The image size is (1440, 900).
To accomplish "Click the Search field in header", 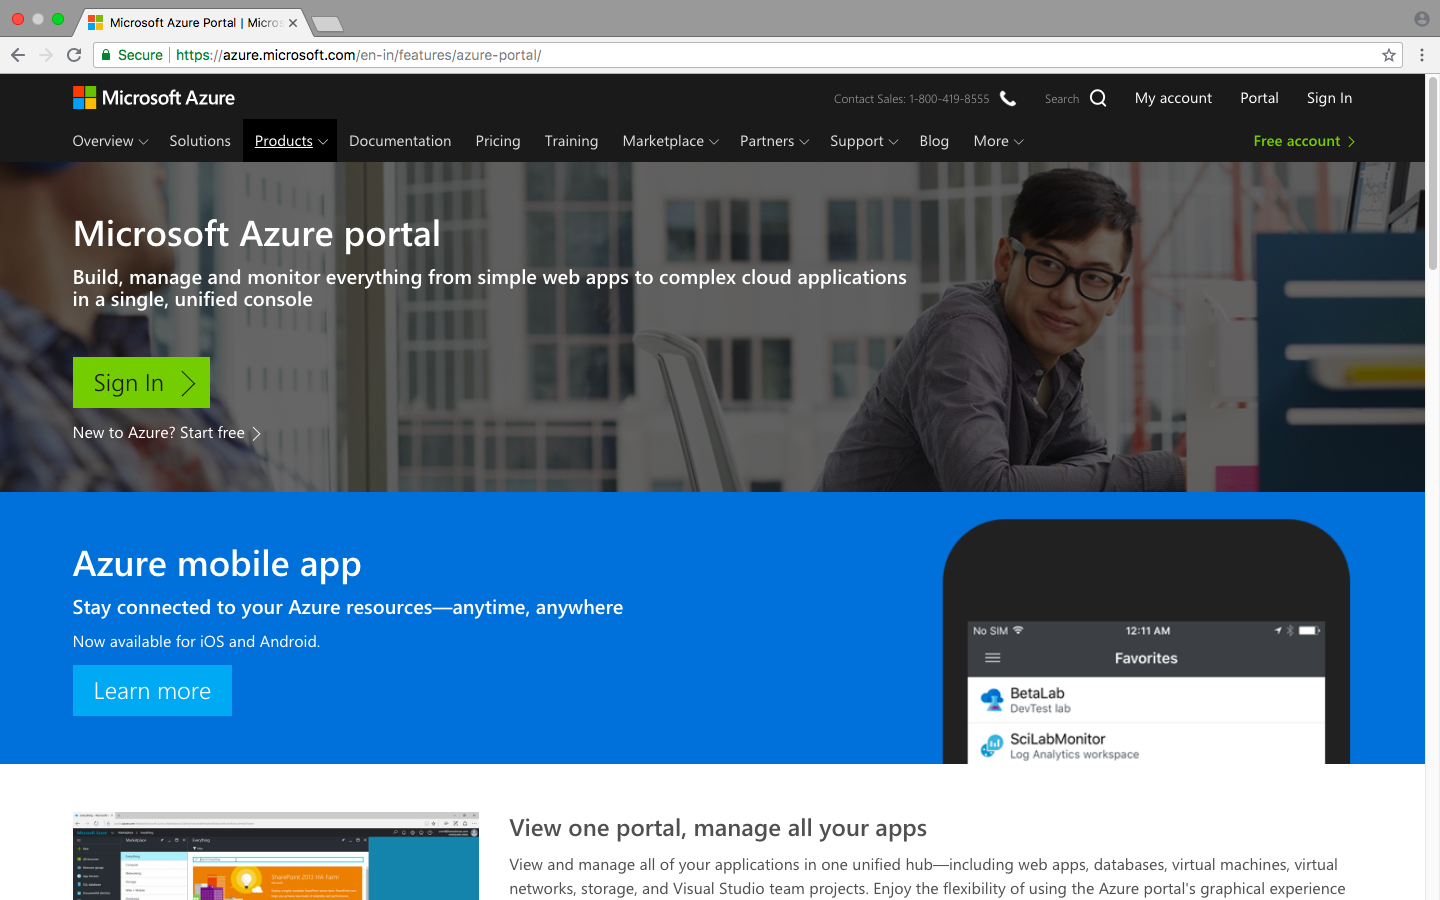I will (1062, 99).
